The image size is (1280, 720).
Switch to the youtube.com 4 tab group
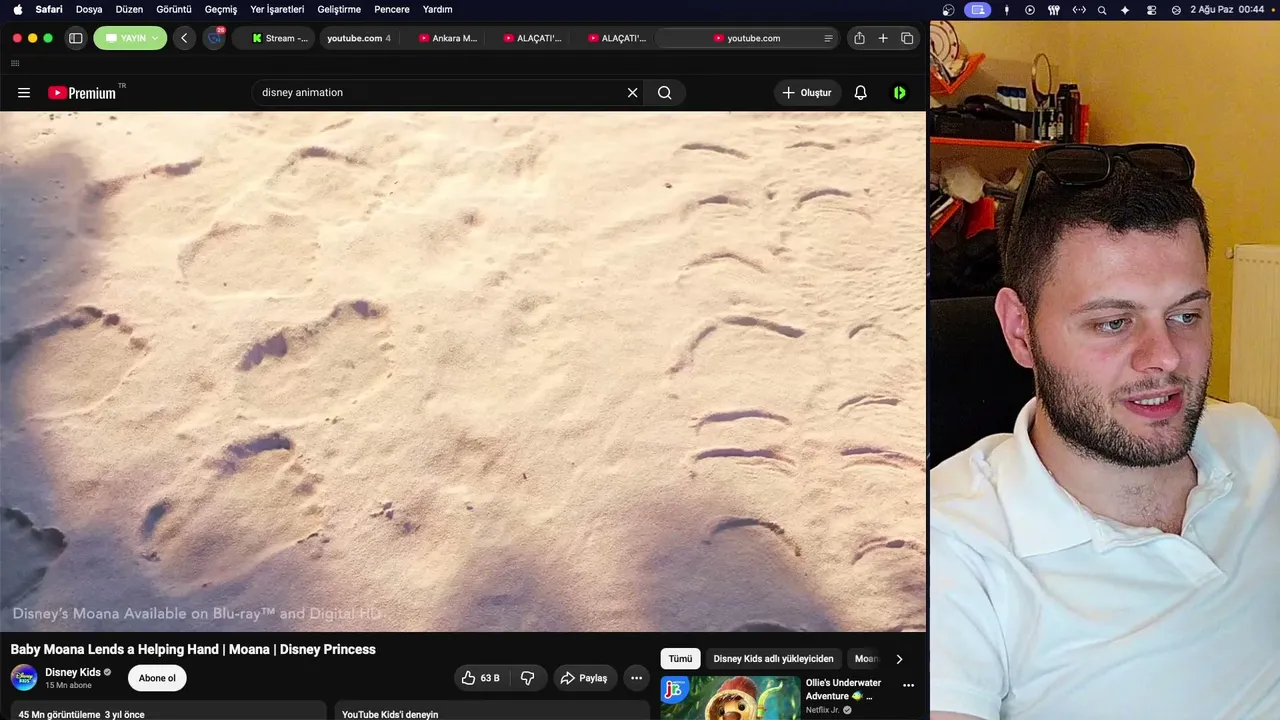pos(358,38)
